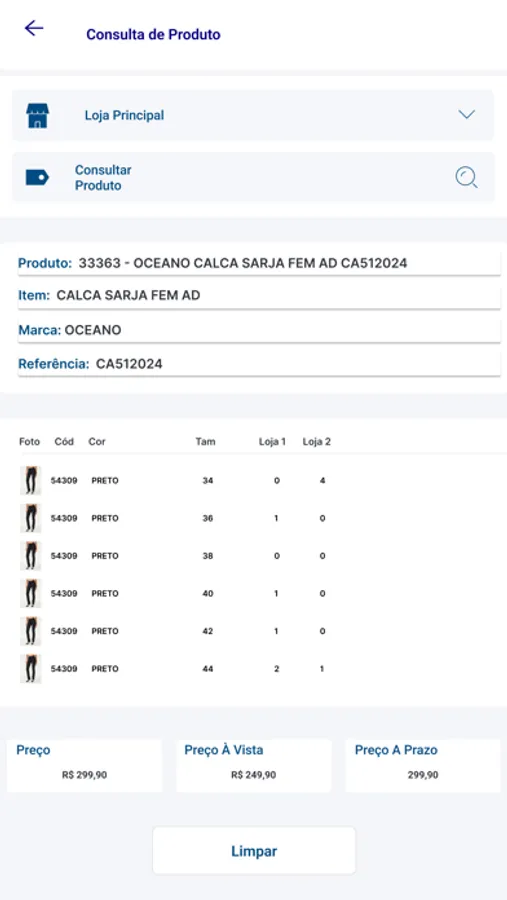Select the Marca: OCEANO line
The width and height of the screenshot is (507, 900).
[259, 330]
